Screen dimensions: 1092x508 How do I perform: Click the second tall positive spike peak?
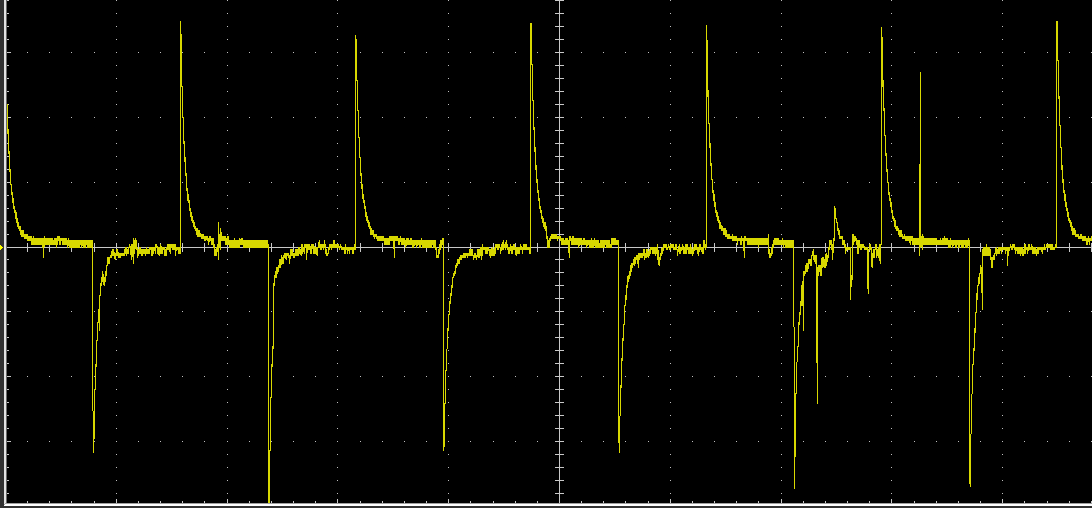pos(356,38)
